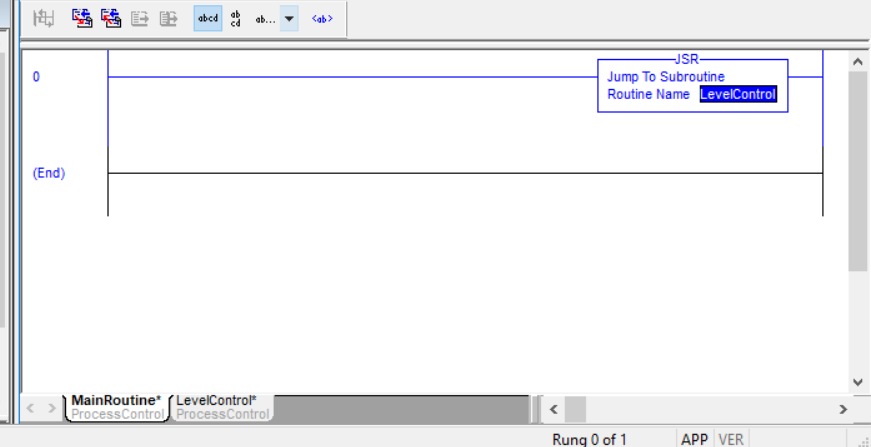The image size is (871, 447).
Task: Click the tab scroll right arrow
Action: 52,409
